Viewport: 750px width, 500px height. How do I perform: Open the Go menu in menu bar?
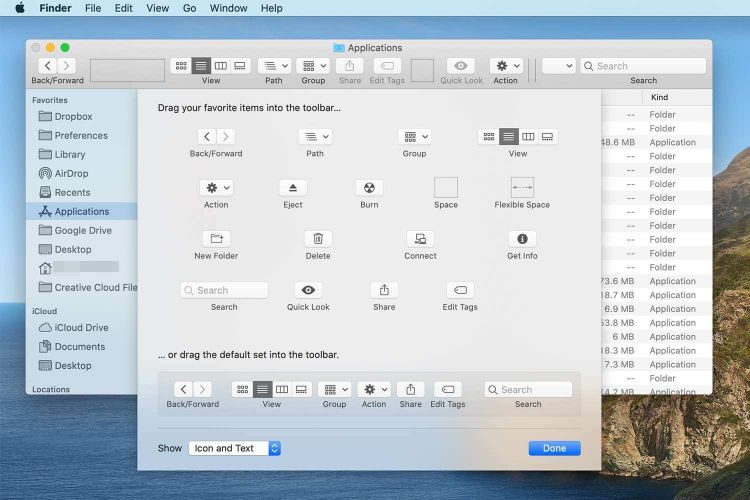point(190,8)
